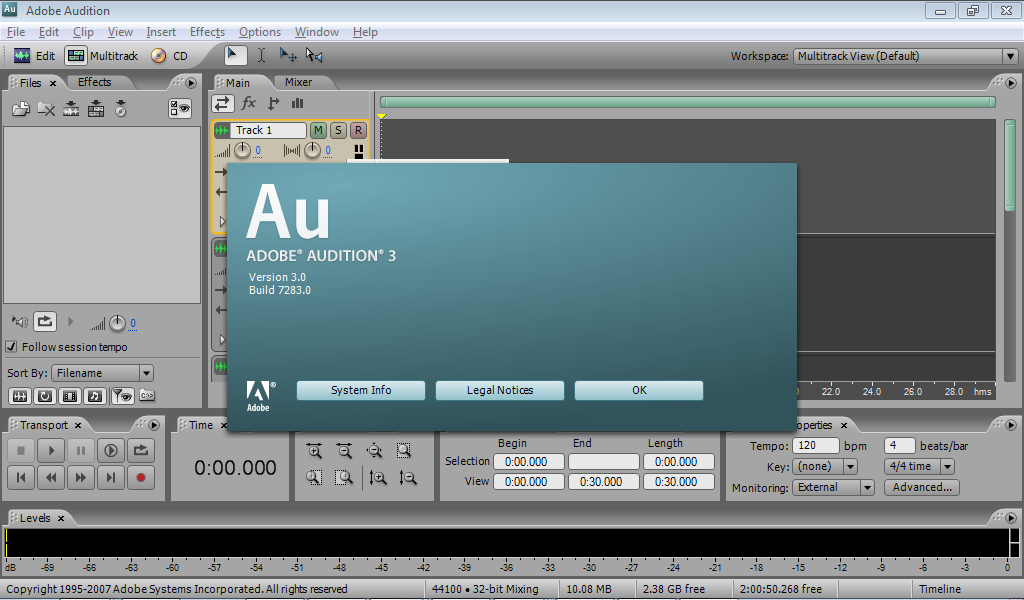The image size is (1024, 600).
Task: Show the EQ controls bars icon
Action: (298, 103)
